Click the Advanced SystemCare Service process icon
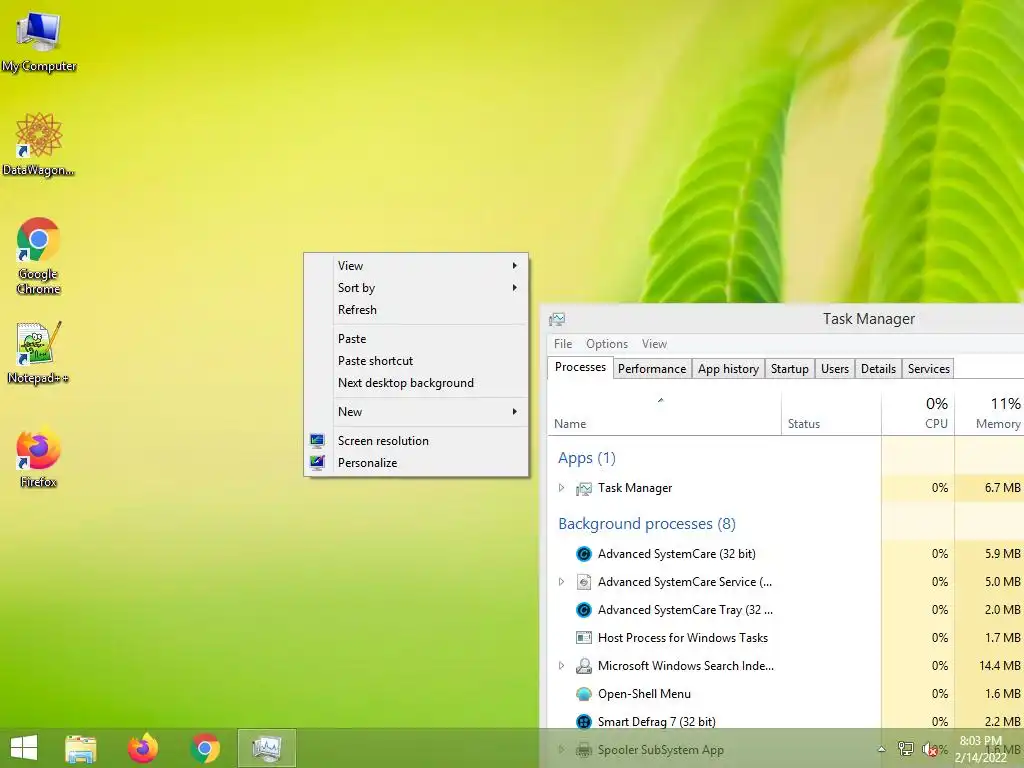Image resolution: width=1024 pixels, height=768 pixels. tap(584, 582)
